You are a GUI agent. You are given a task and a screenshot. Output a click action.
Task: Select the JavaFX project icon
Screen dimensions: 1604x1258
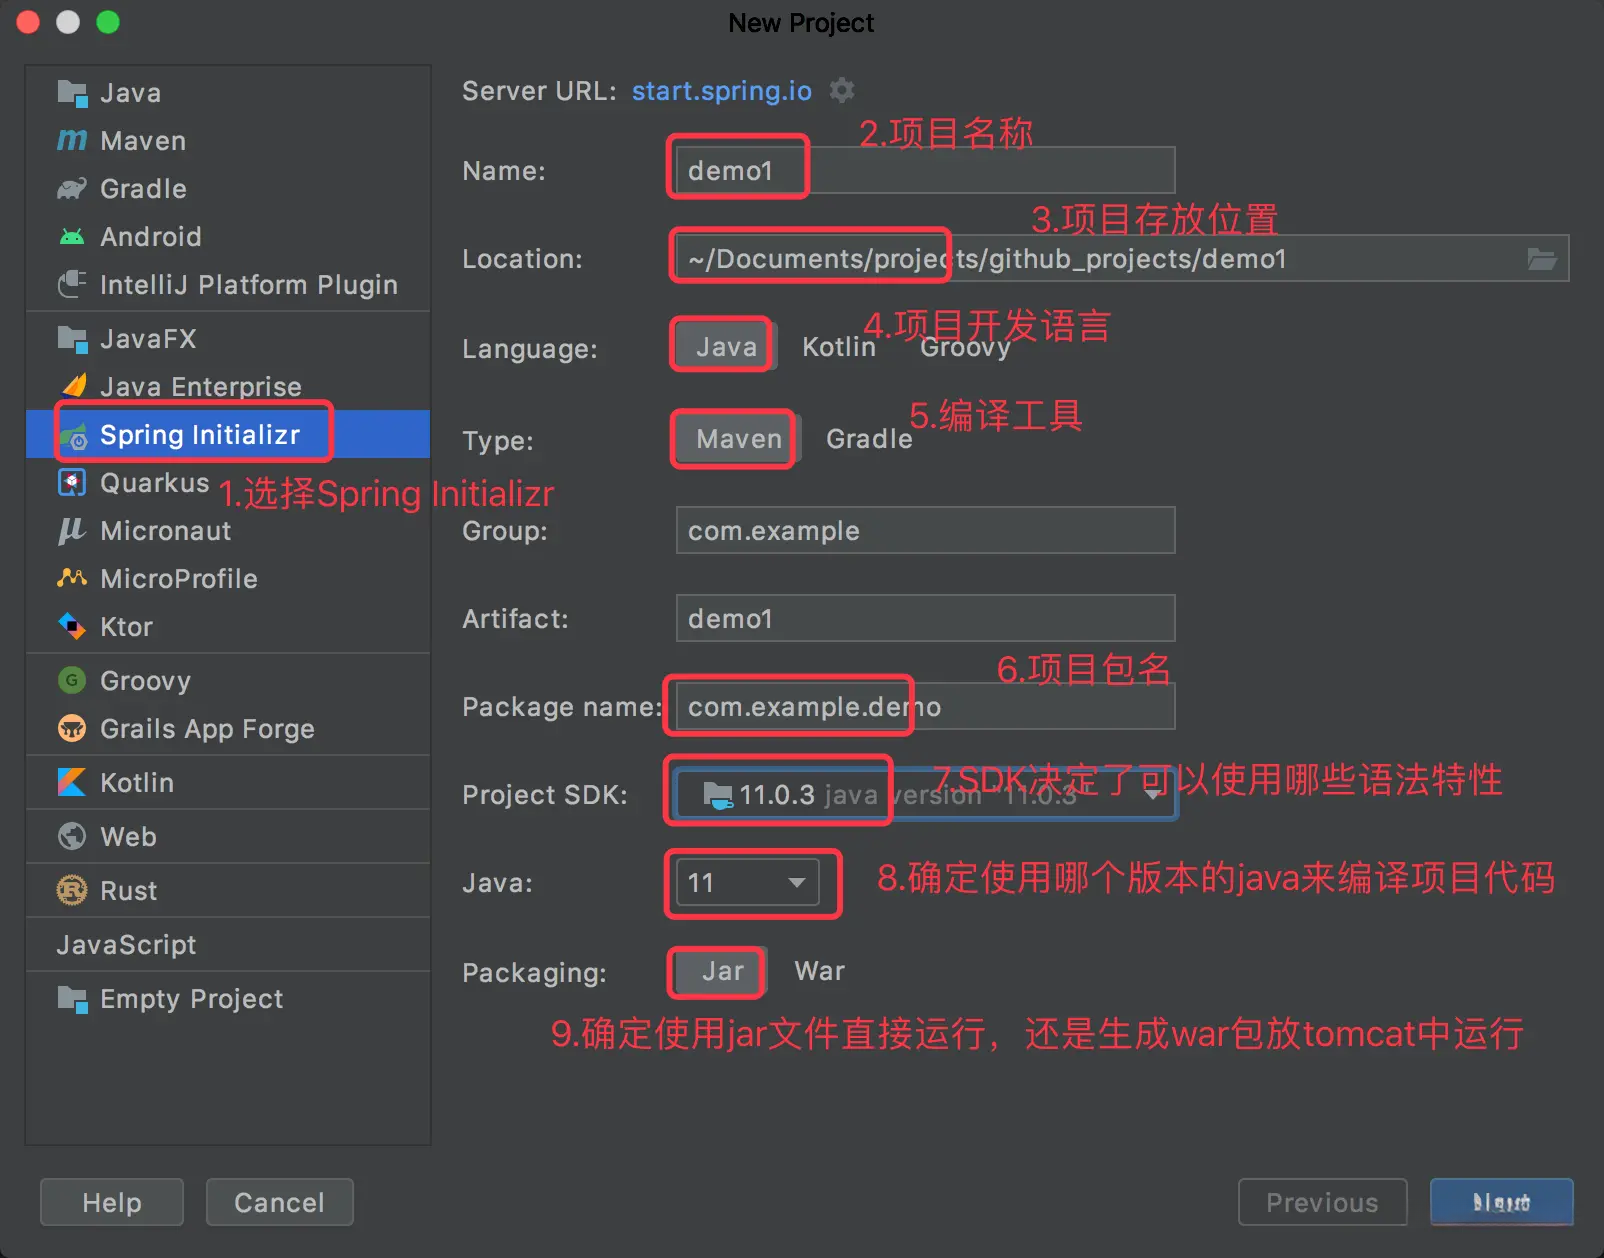coord(72,339)
